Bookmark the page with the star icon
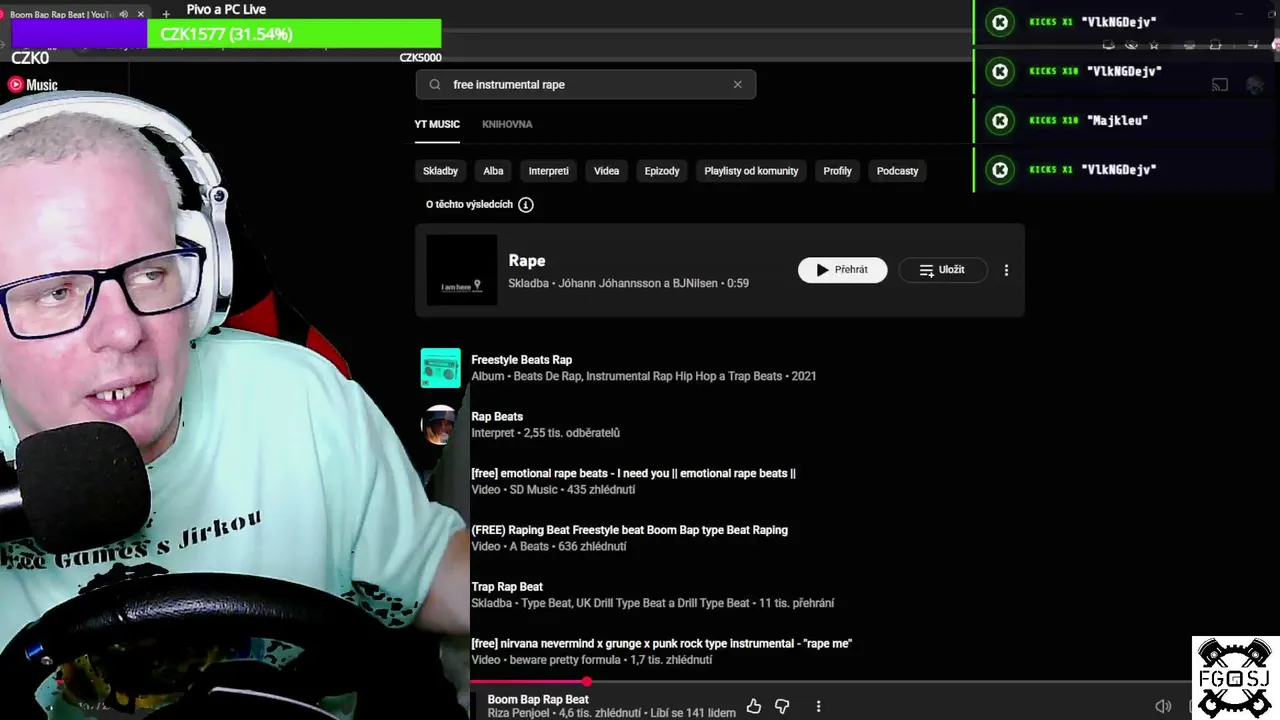This screenshot has width=1280, height=720. pyautogui.click(x=1154, y=45)
